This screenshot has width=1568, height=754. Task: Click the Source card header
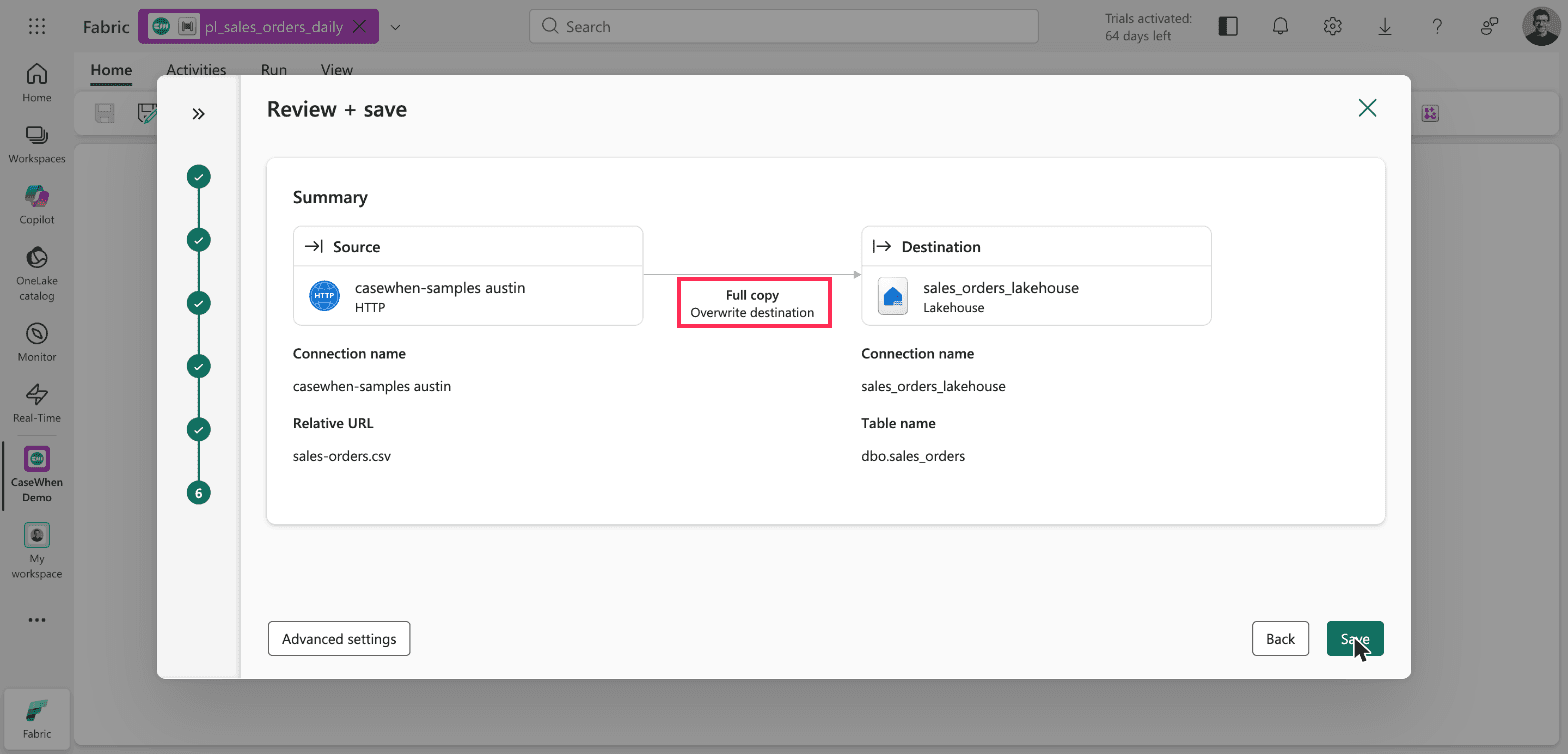point(468,246)
